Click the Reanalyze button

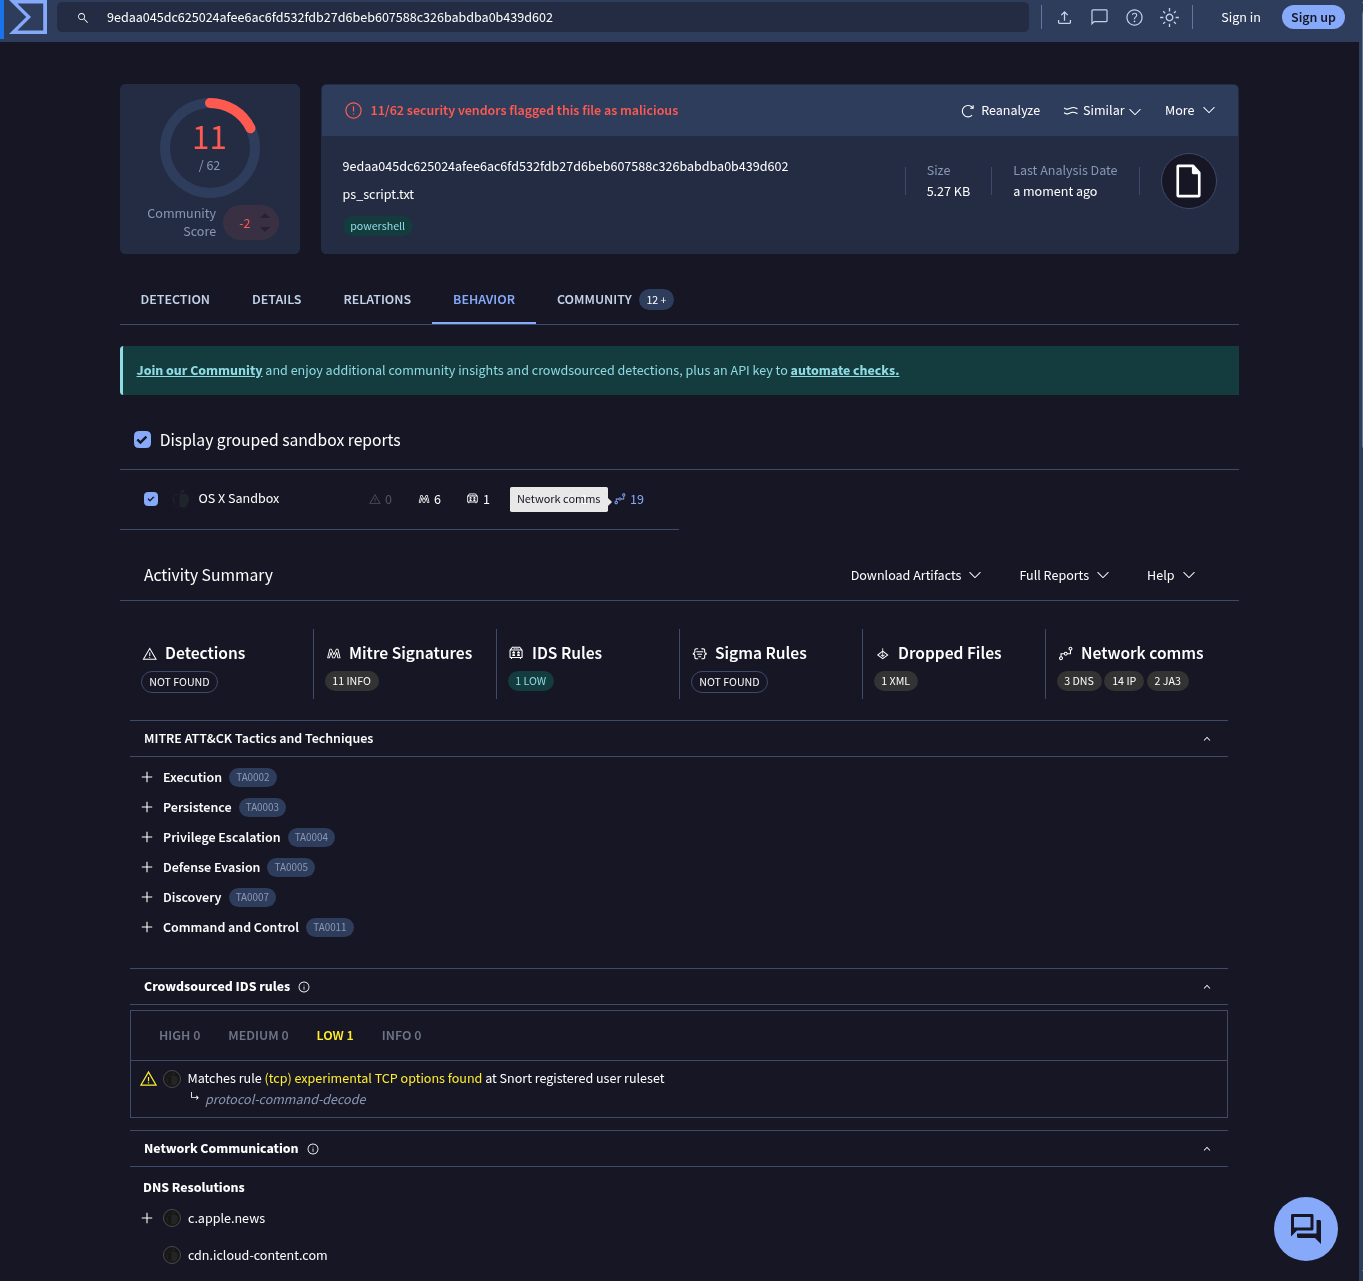(x=1000, y=111)
